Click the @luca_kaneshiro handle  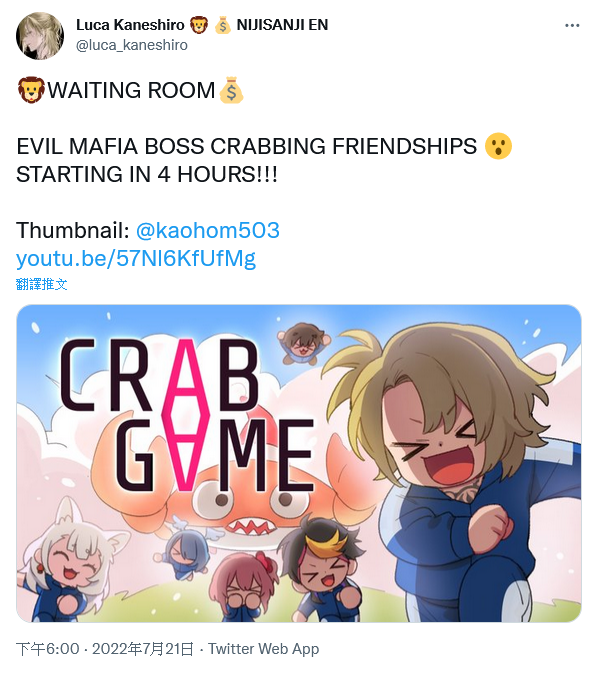click(x=132, y=45)
